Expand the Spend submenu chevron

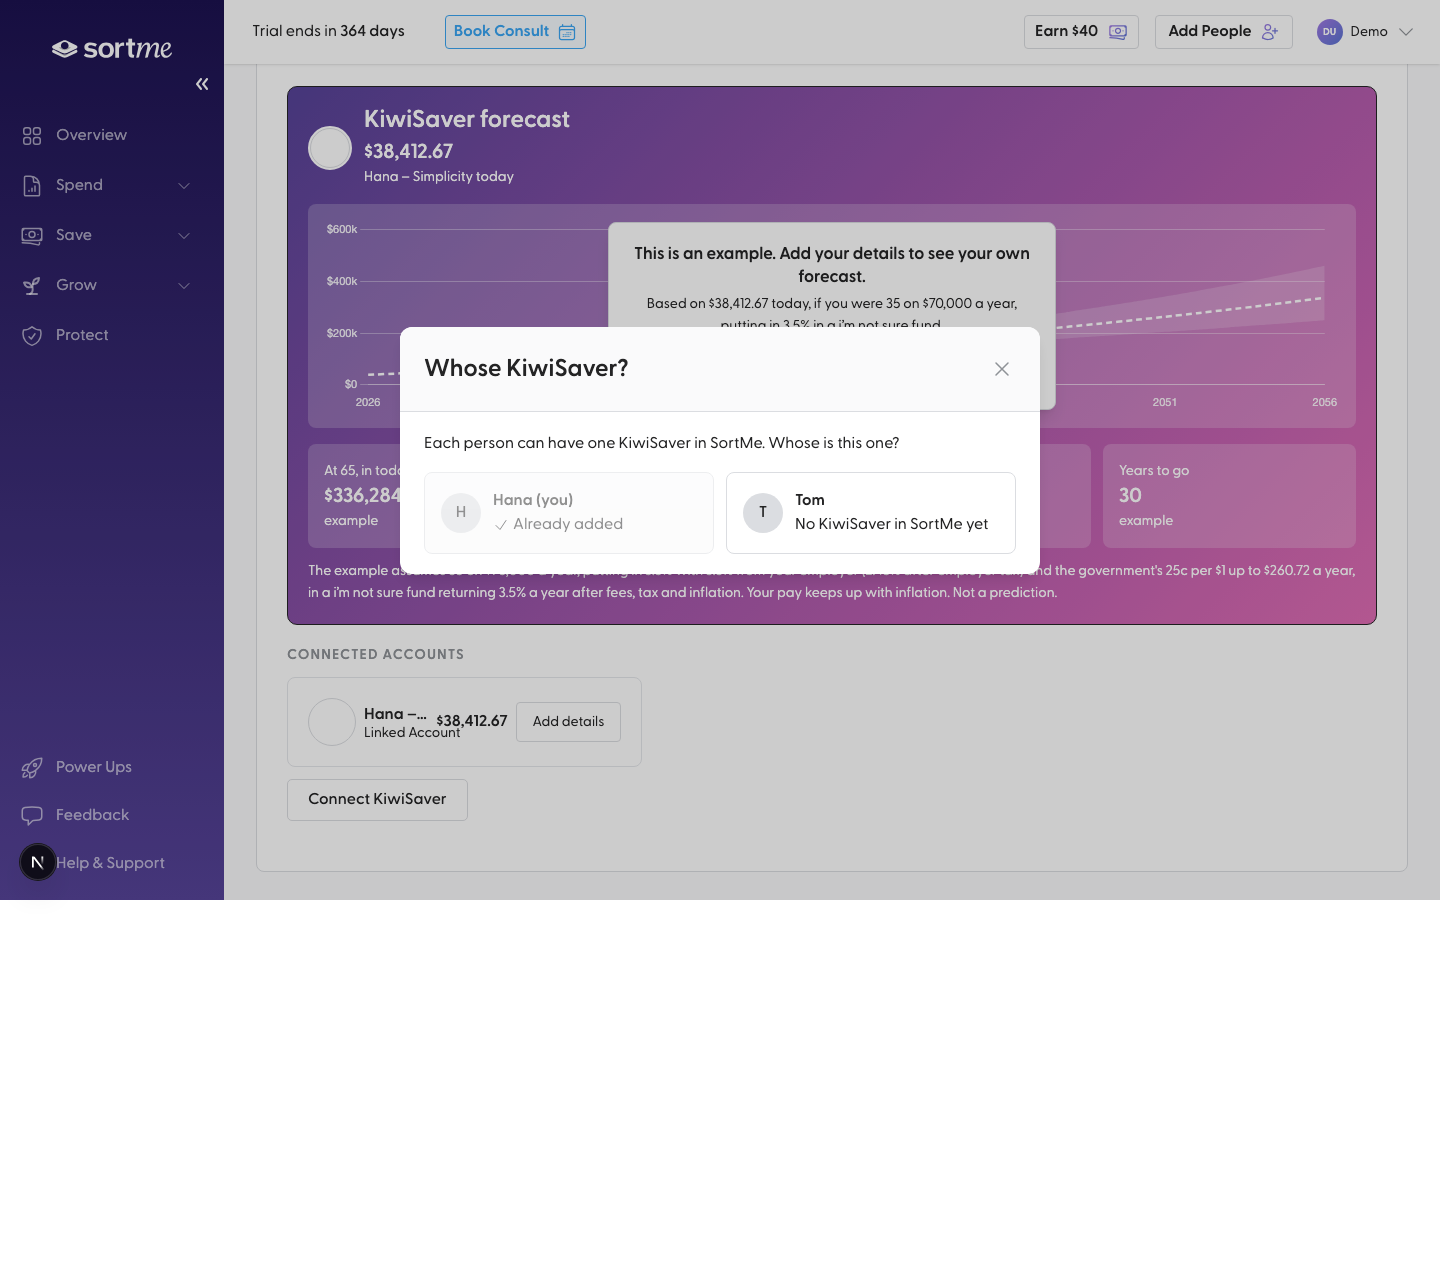tap(184, 185)
